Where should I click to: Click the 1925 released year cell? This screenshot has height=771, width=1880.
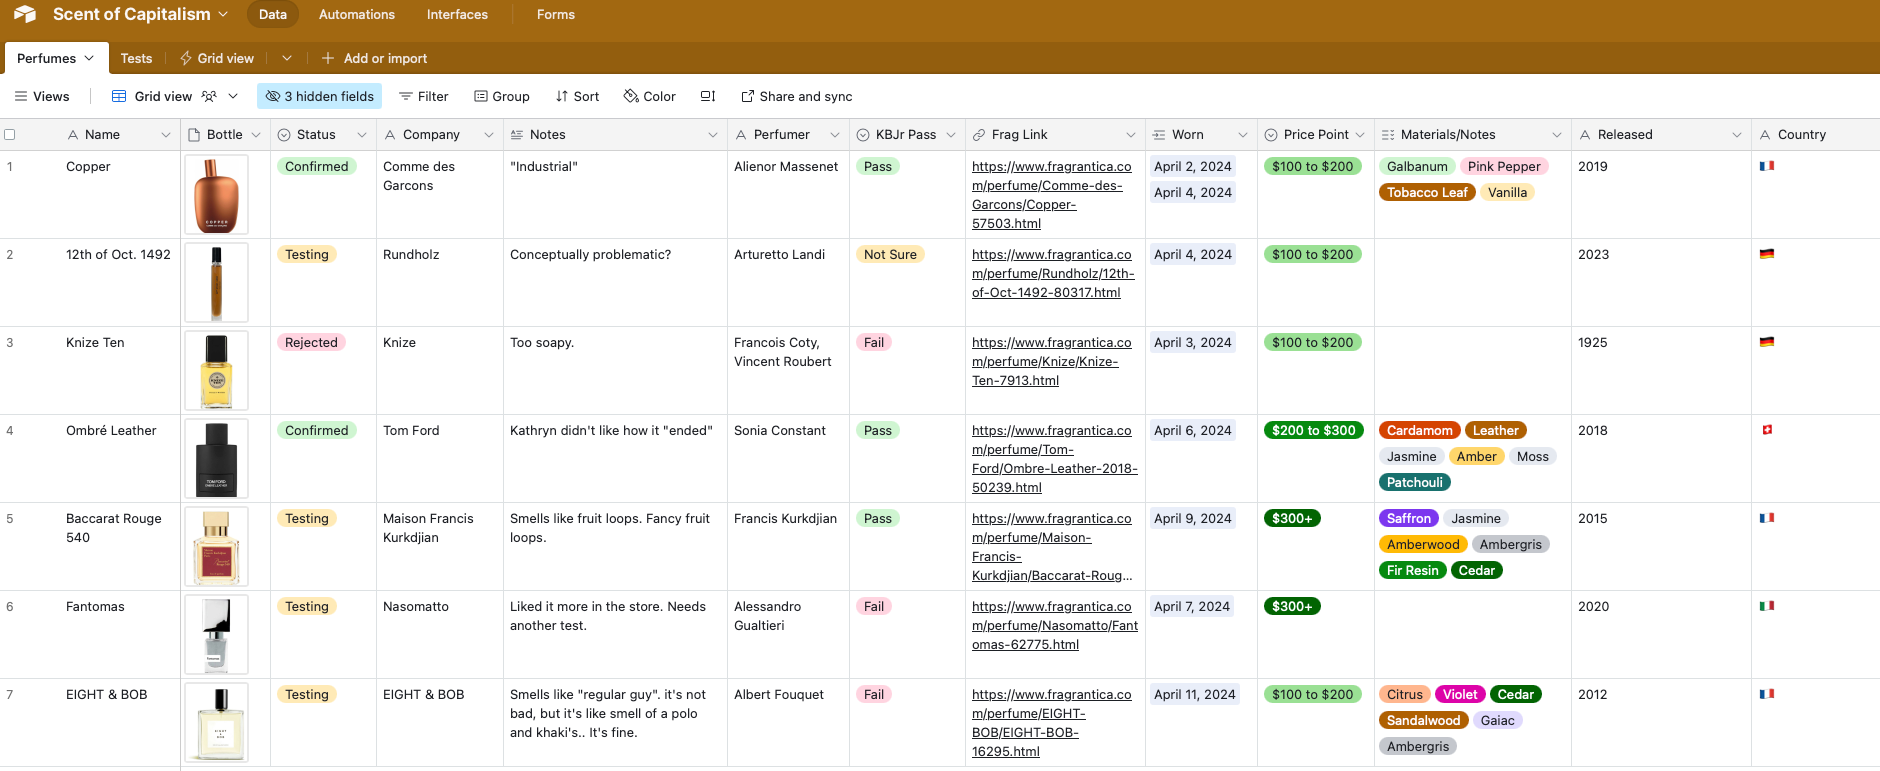tap(1661, 370)
